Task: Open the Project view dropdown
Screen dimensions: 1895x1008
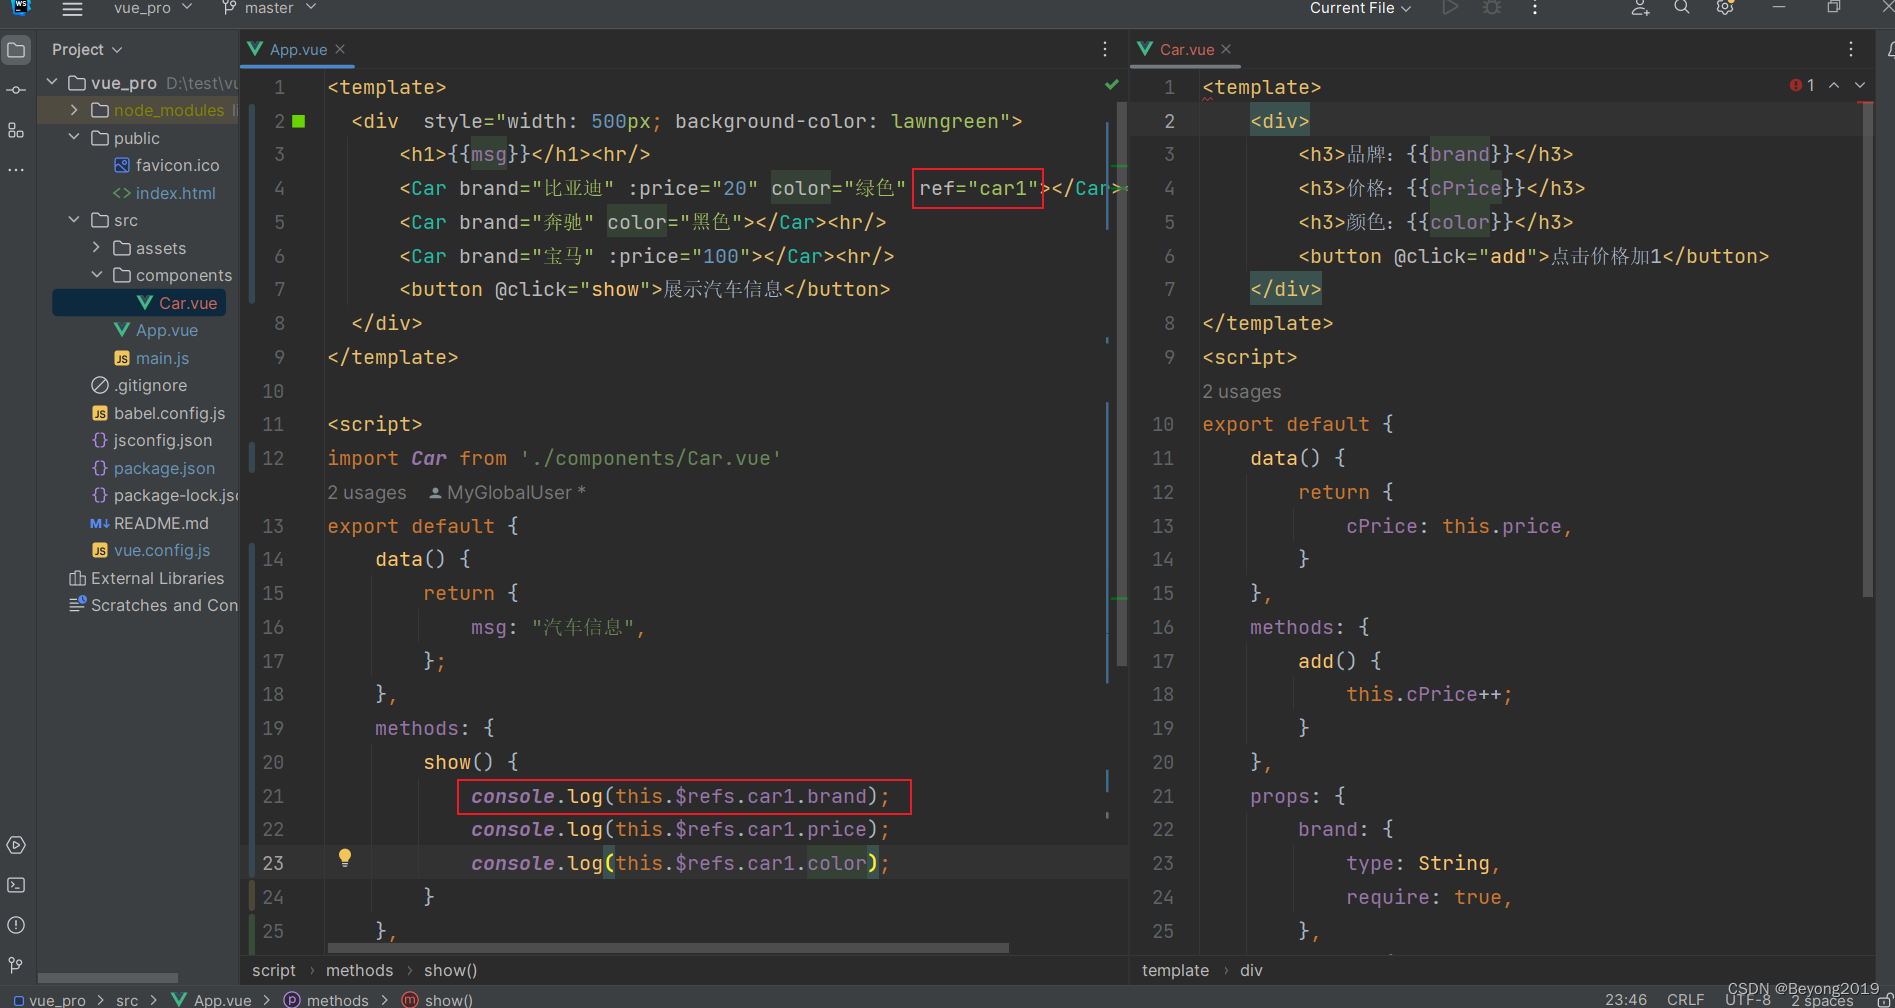Action: (87, 49)
